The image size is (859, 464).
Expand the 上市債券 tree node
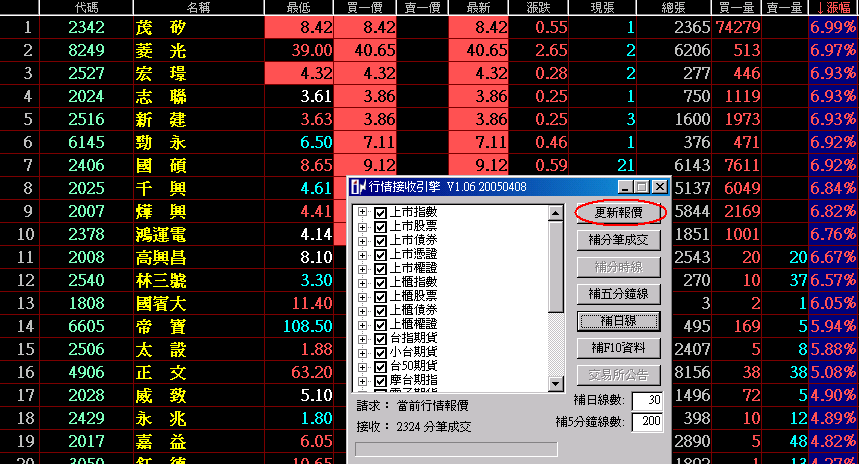(x=362, y=240)
